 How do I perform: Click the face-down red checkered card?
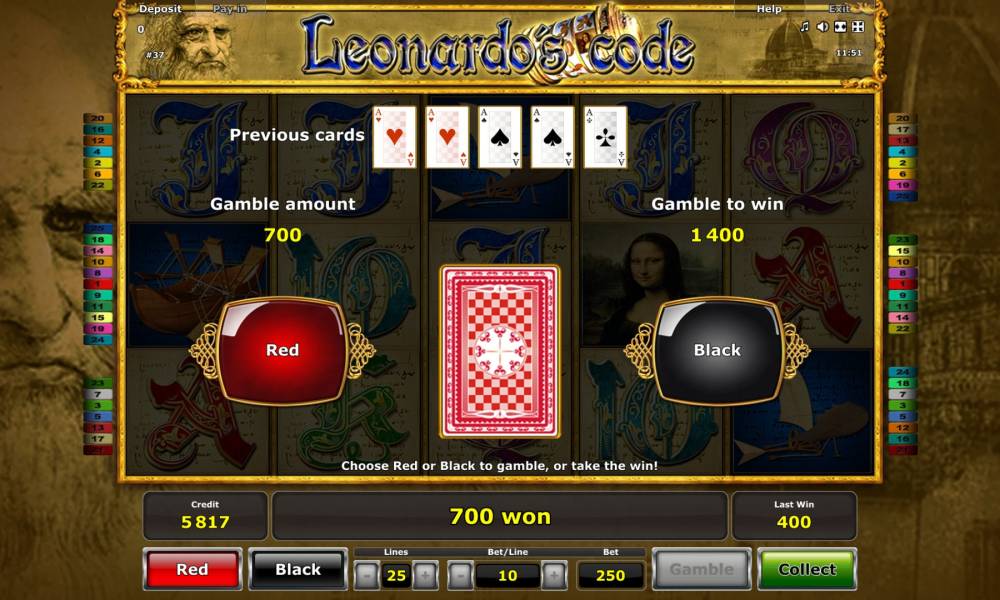click(x=500, y=351)
